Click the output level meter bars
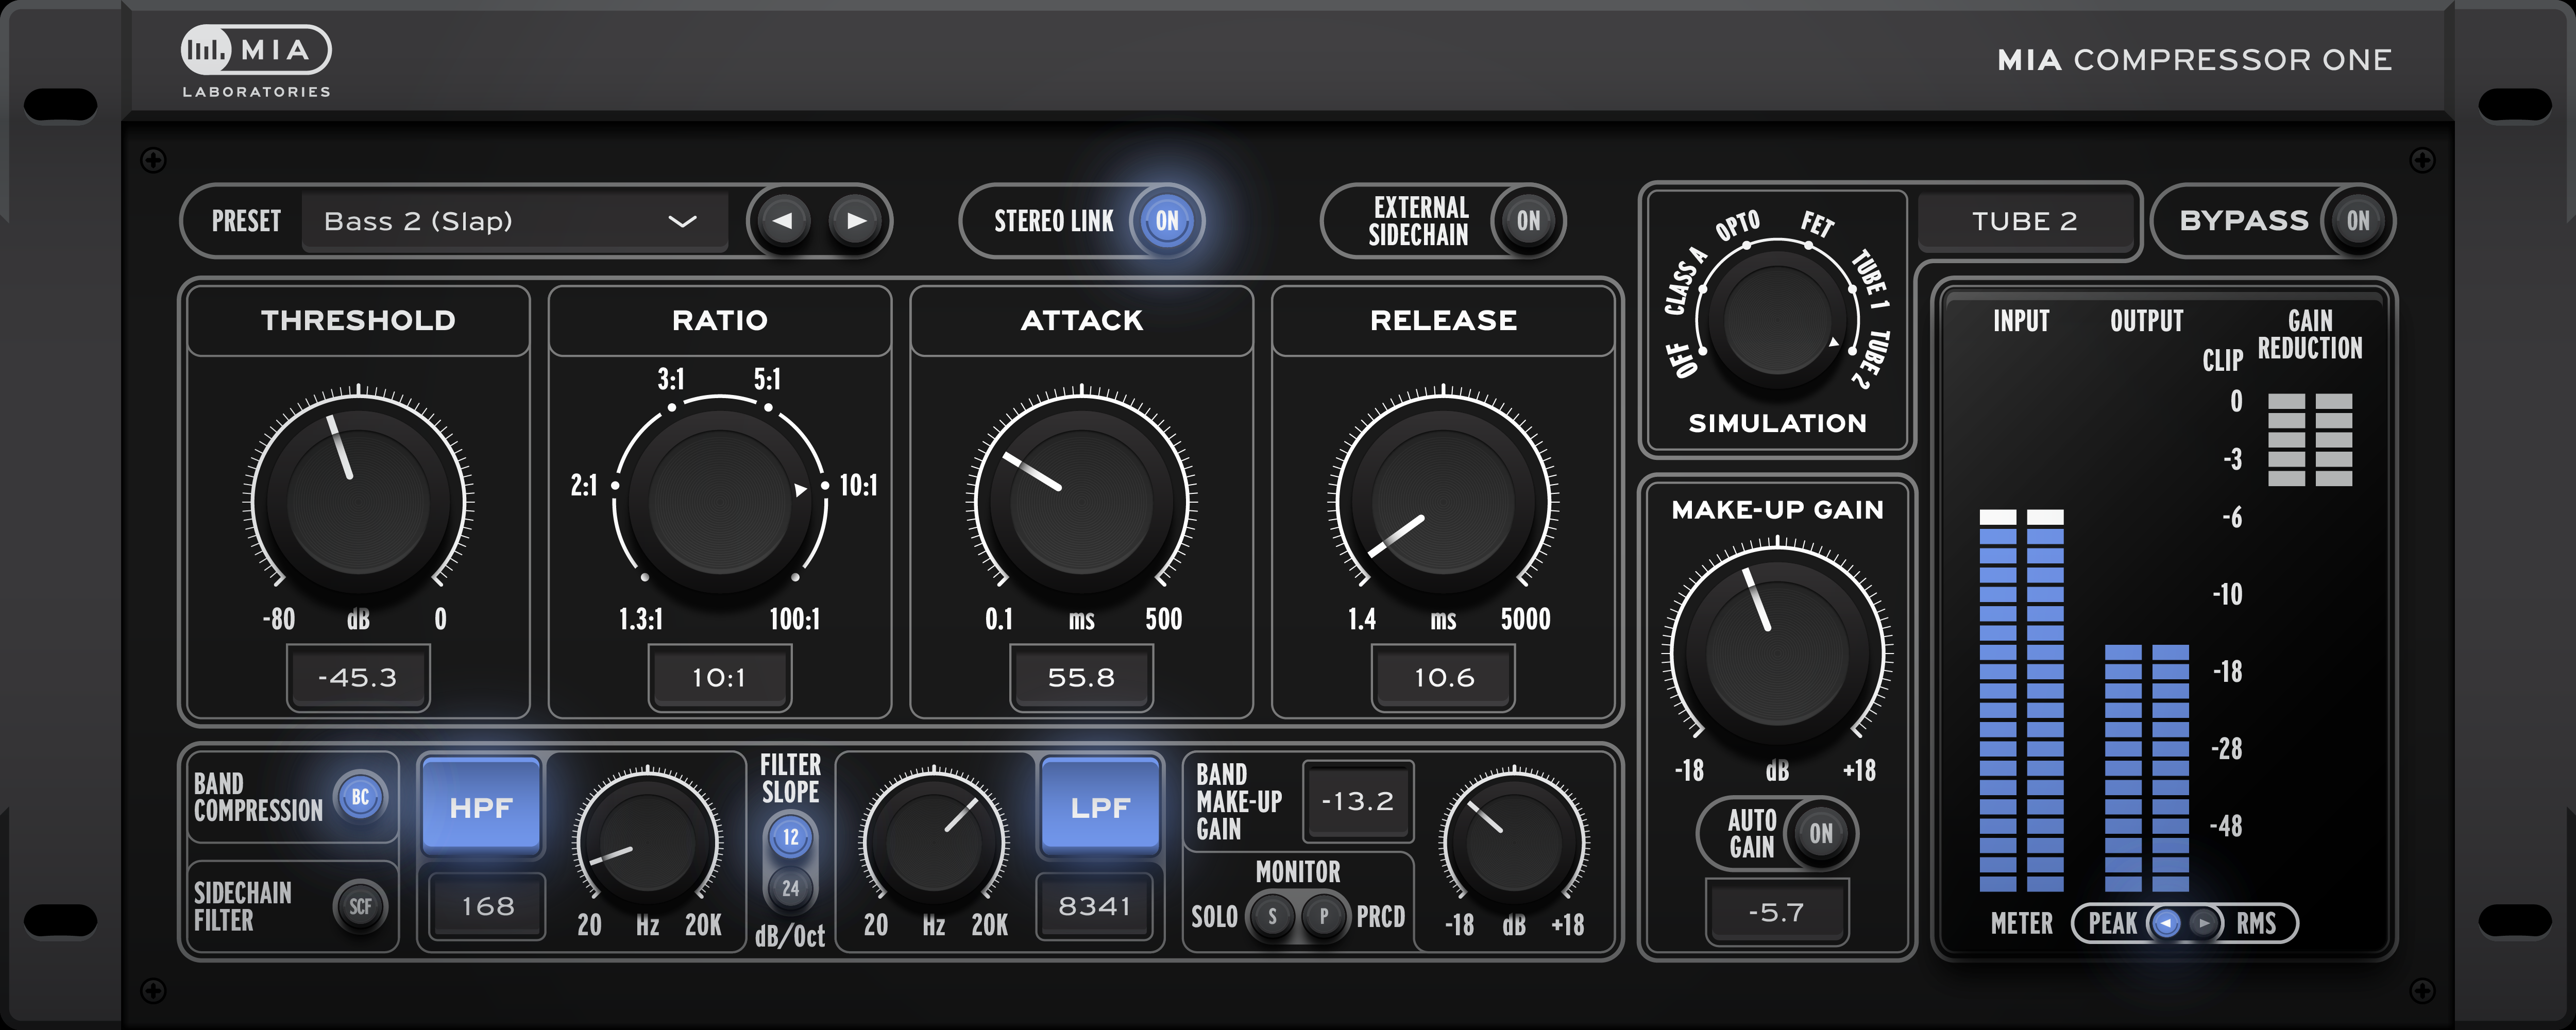 (2146, 768)
